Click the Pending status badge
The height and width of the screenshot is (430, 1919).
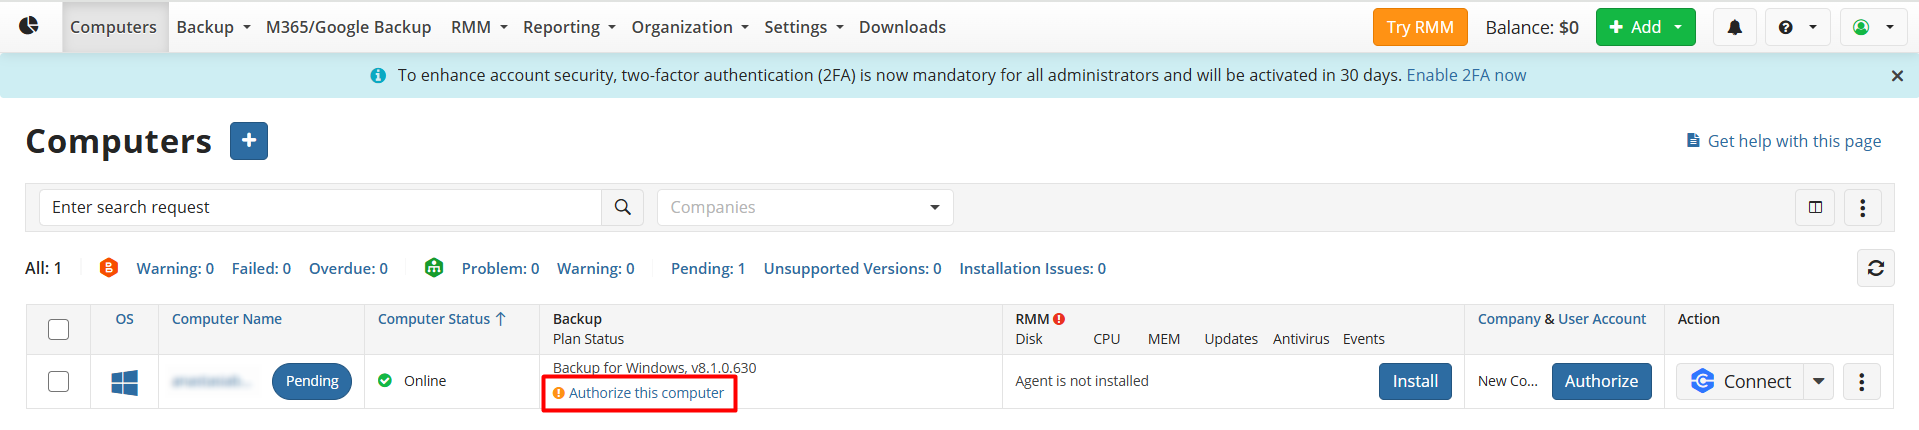point(312,381)
